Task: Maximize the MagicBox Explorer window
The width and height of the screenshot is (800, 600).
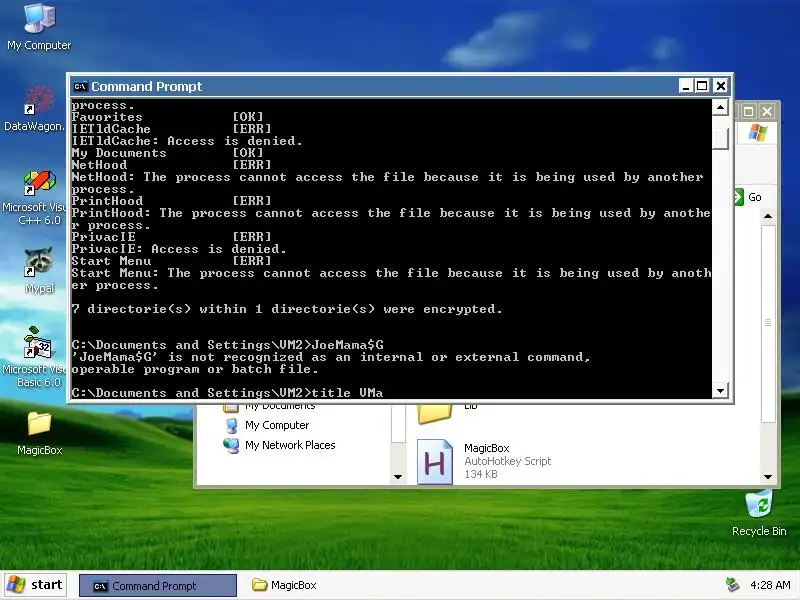Action: tap(748, 111)
